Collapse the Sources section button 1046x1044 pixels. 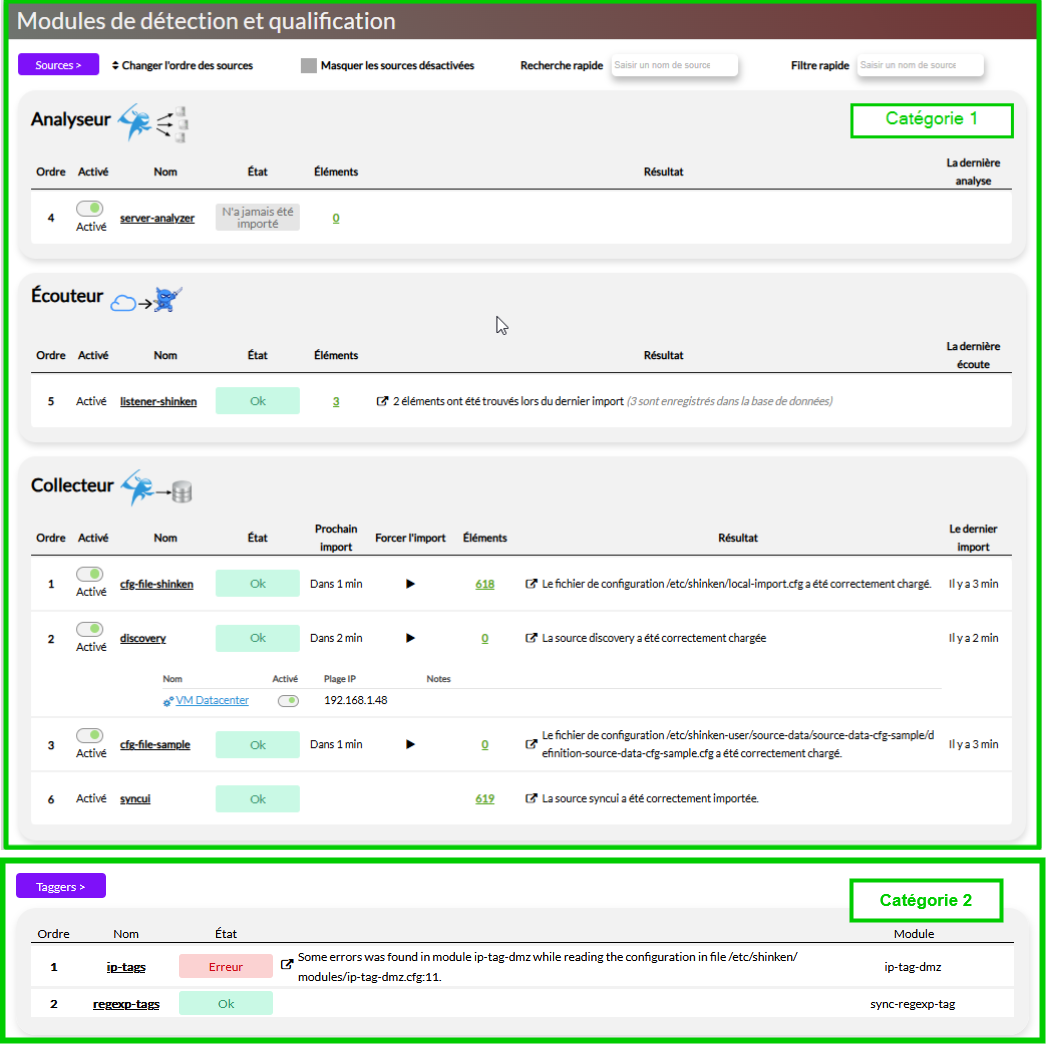pos(58,65)
